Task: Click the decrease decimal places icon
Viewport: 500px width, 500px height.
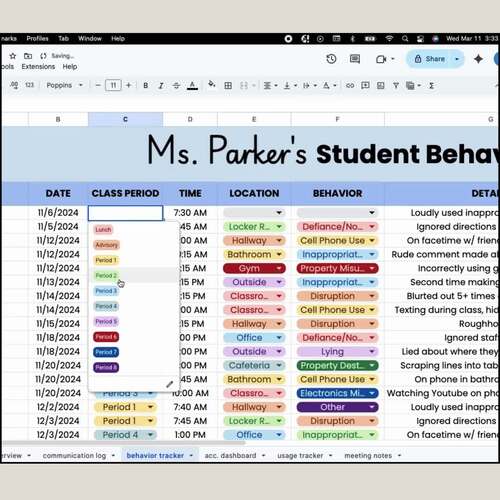Action: coord(14,85)
